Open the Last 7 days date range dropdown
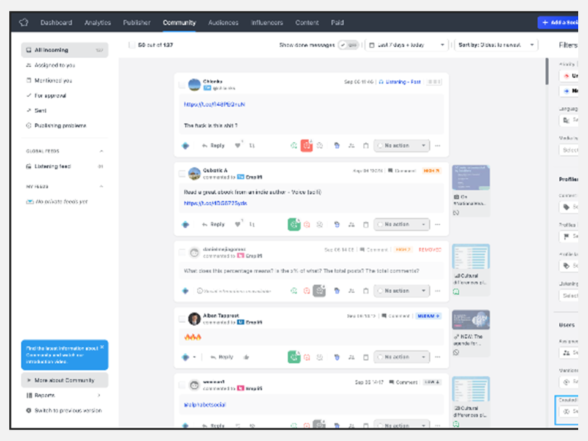The height and width of the screenshot is (441, 588). coord(406,45)
